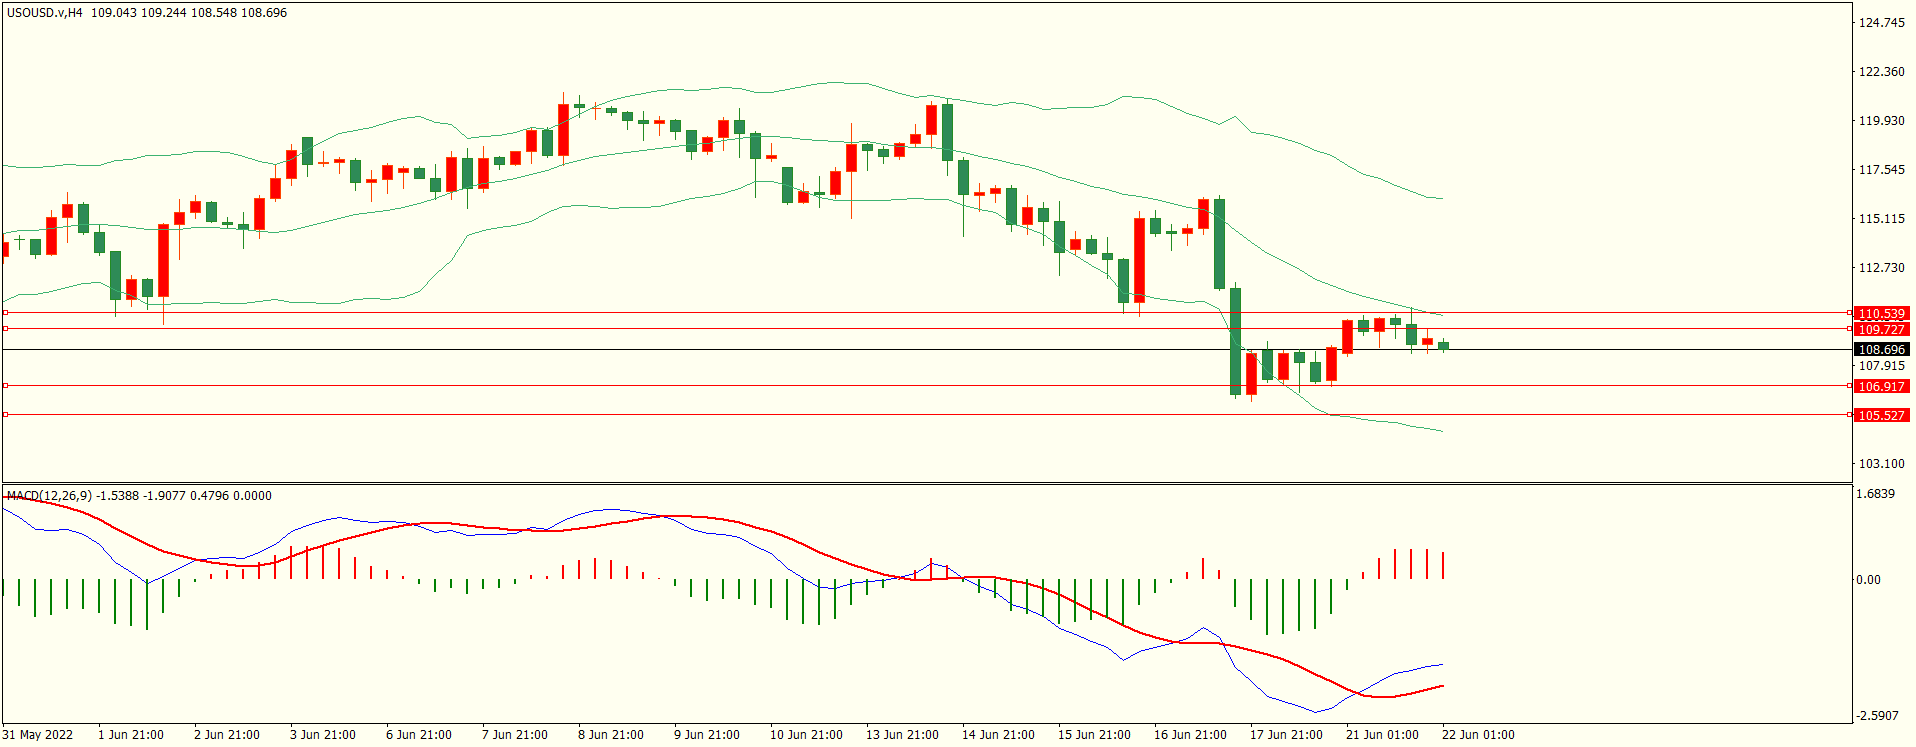
Task: Click the 124.745 value on price axis
Action: click(1881, 23)
